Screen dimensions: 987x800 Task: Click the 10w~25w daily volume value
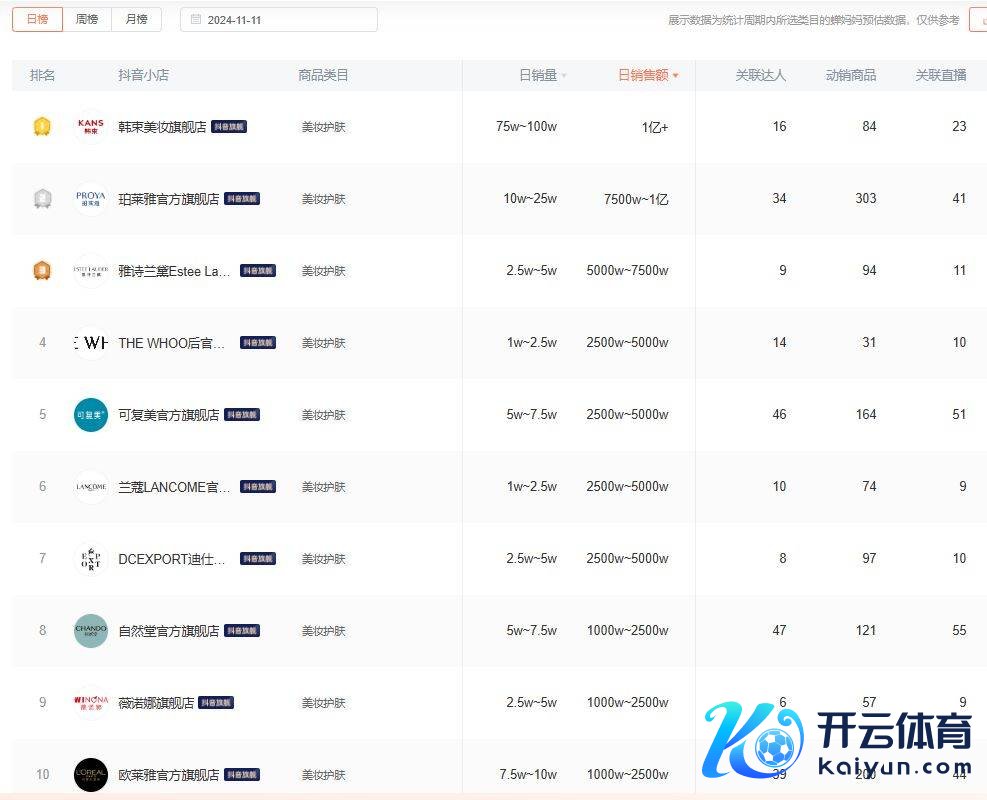tap(530, 199)
